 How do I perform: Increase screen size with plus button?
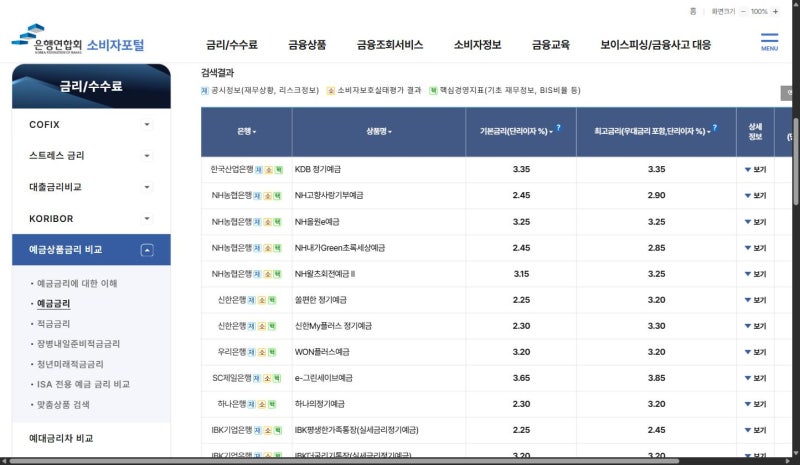(x=775, y=11)
